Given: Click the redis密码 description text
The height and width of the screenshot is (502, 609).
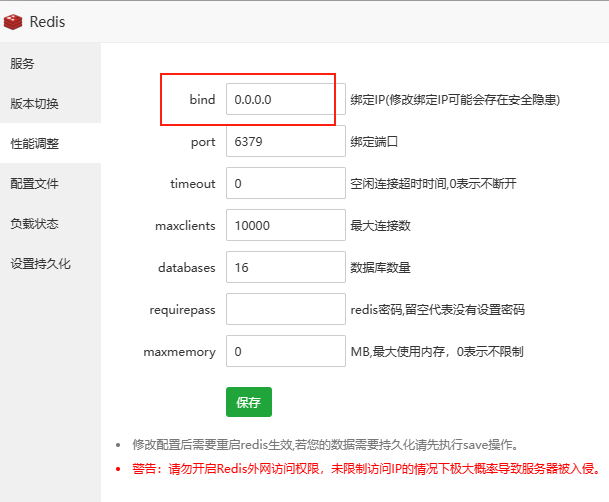Looking at the screenshot, I should tap(438, 309).
